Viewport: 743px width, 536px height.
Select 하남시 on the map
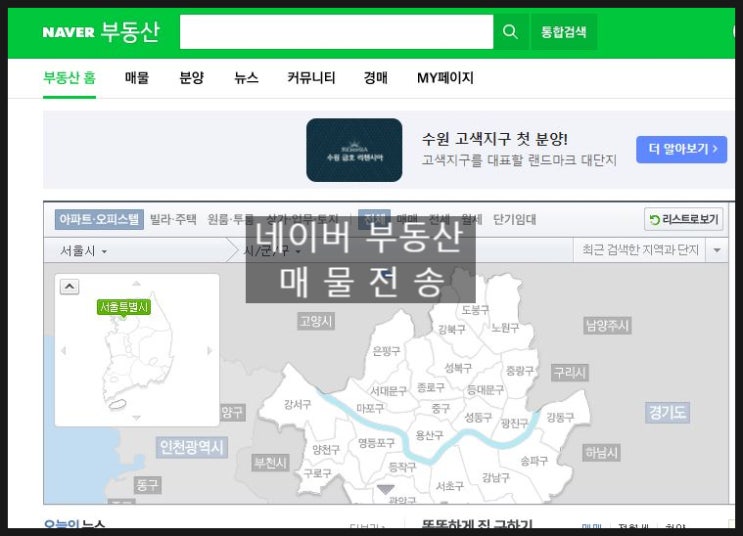(601, 453)
